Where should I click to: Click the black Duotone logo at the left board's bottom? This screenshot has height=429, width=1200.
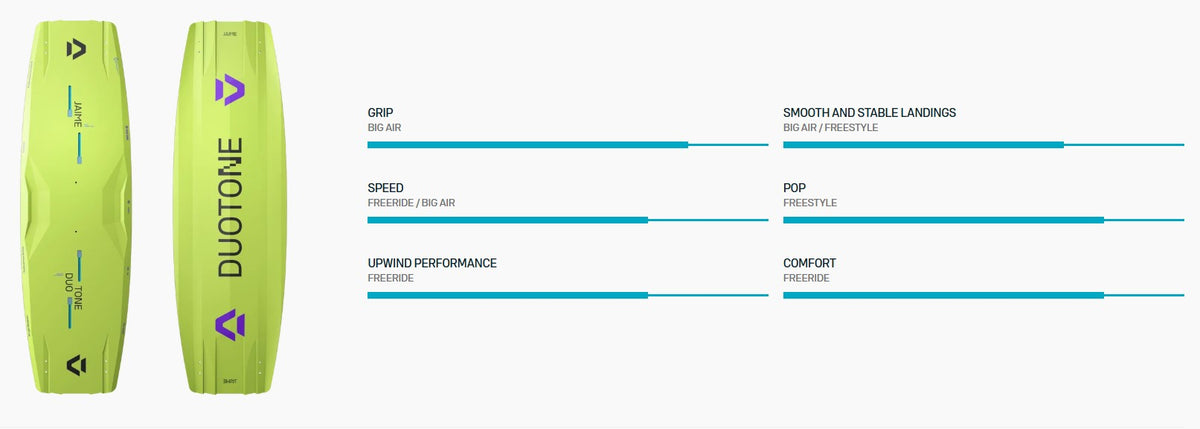tap(76, 365)
